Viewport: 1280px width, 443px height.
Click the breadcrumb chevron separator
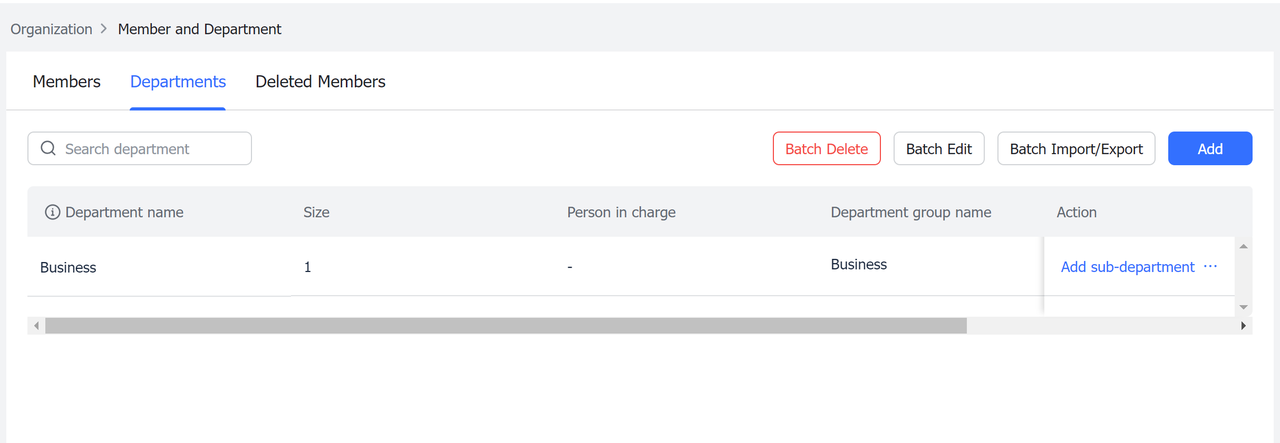[103, 29]
